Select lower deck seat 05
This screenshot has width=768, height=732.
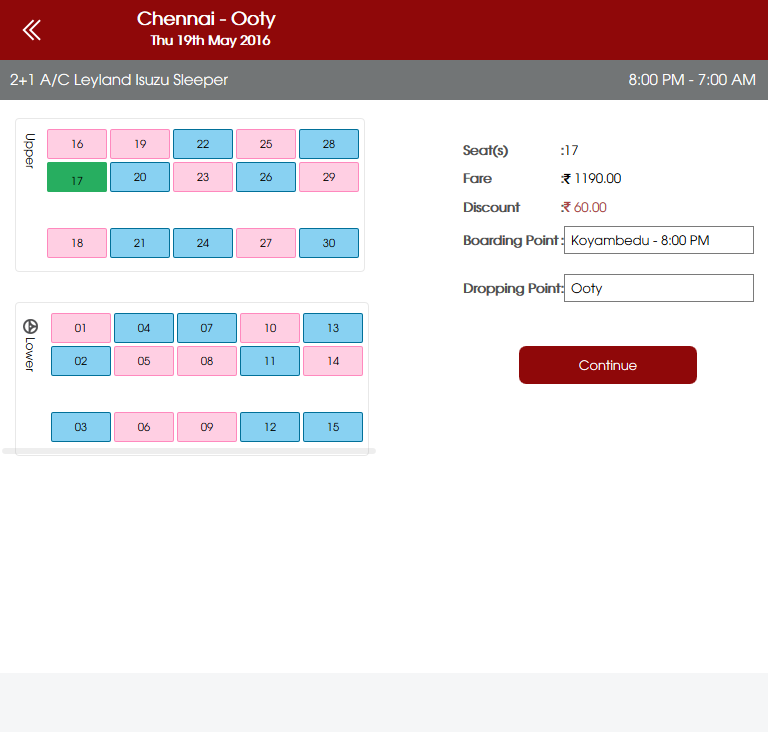(144, 361)
